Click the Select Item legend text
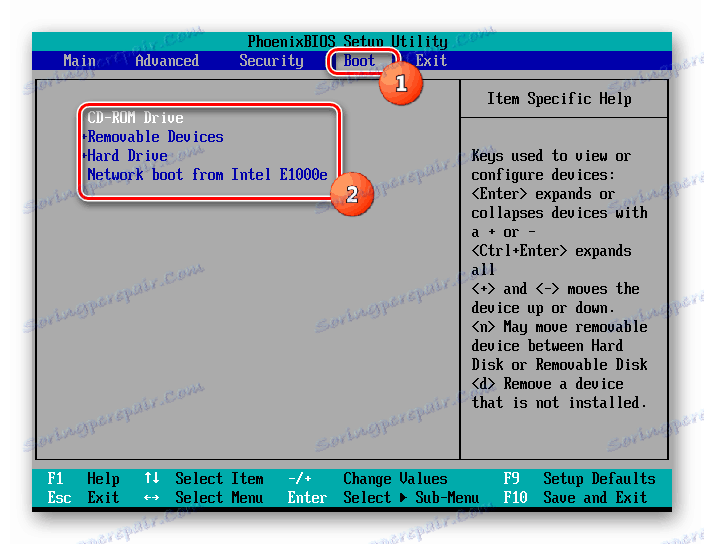This screenshot has height=544, width=704. click(219, 478)
